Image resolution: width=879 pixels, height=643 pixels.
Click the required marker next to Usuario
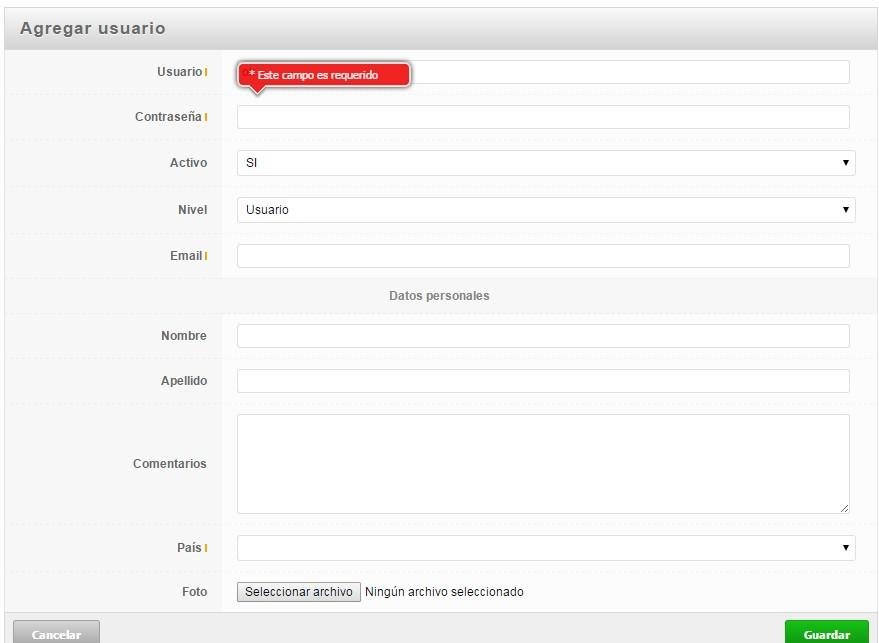204,71
